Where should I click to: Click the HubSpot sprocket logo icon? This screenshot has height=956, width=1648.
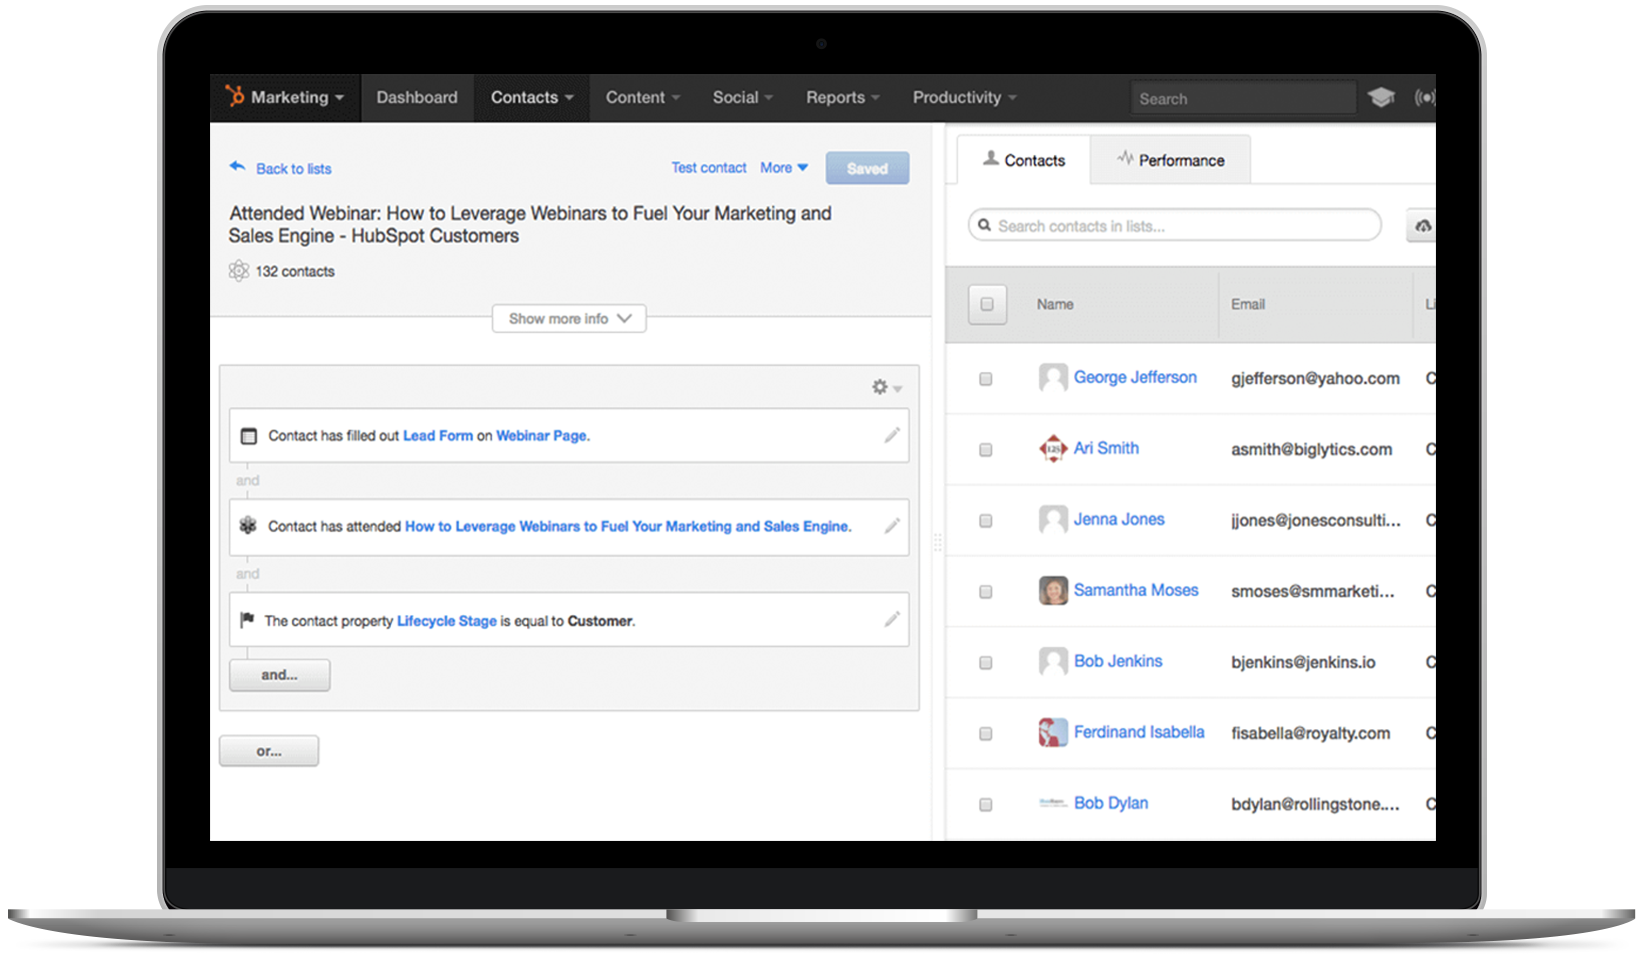pyautogui.click(x=235, y=96)
